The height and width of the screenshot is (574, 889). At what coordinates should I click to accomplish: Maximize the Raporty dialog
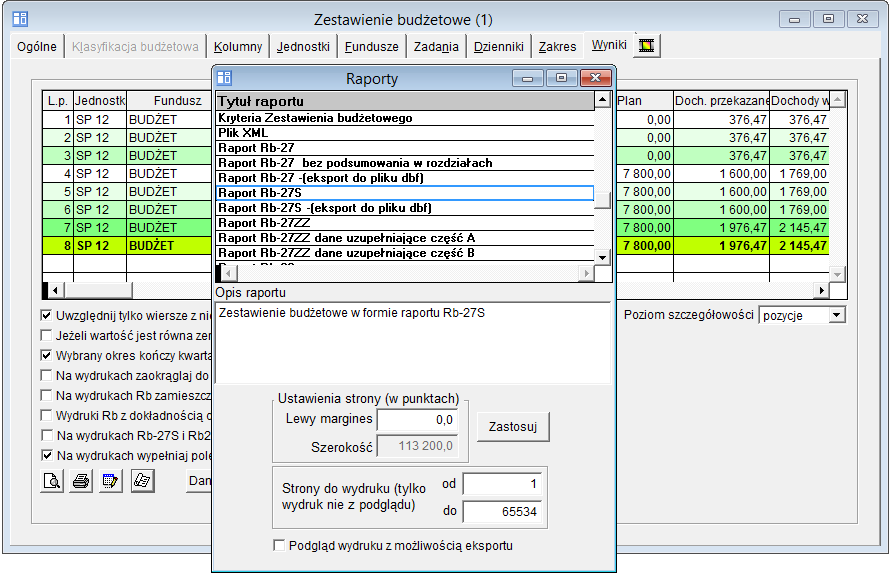coord(561,78)
